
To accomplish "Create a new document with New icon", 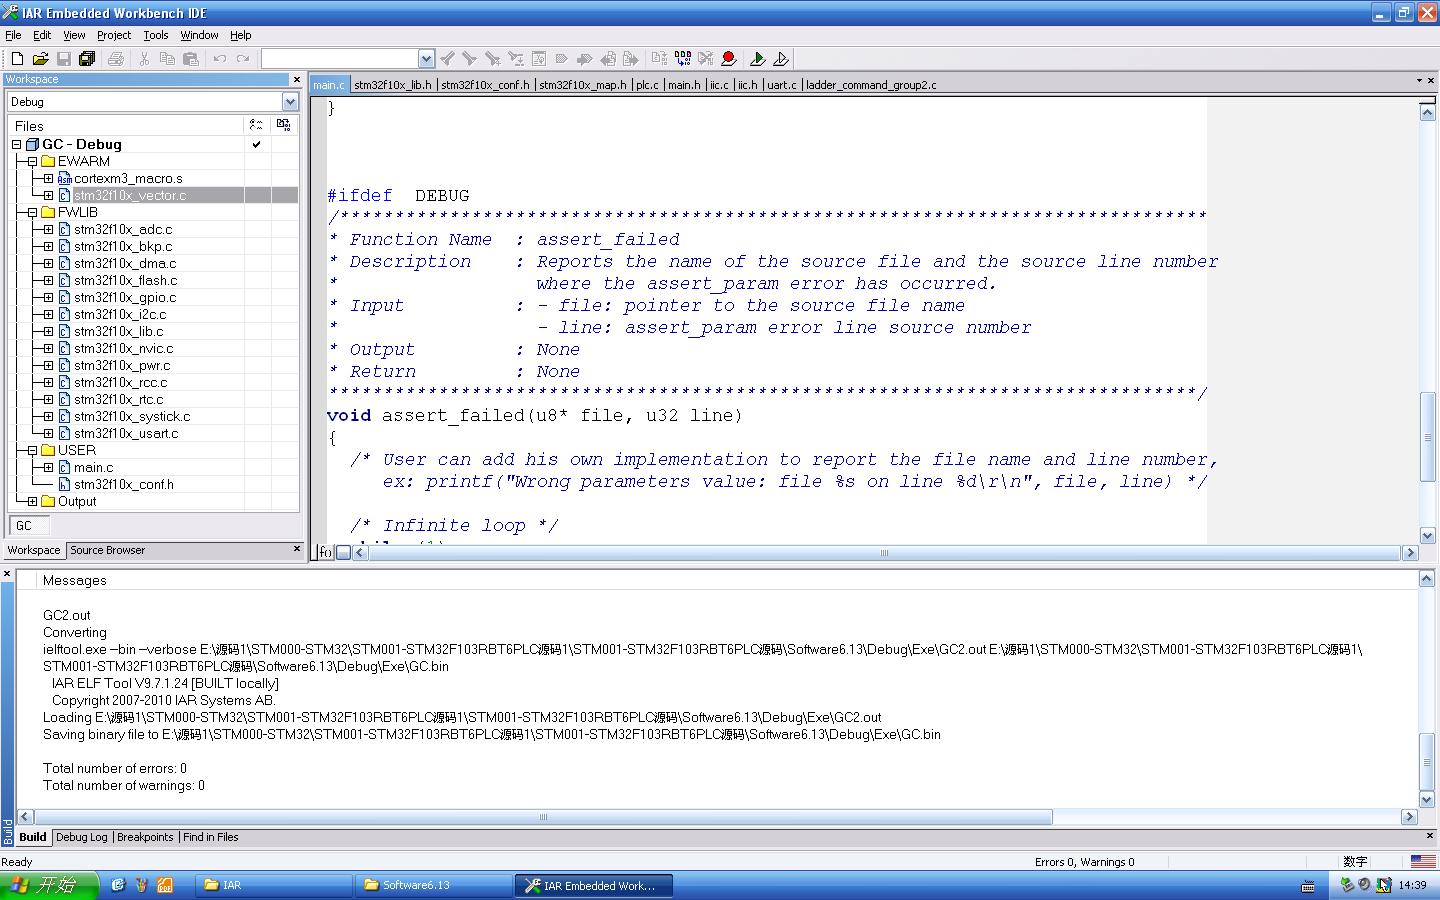I will (x=17, y=59).
